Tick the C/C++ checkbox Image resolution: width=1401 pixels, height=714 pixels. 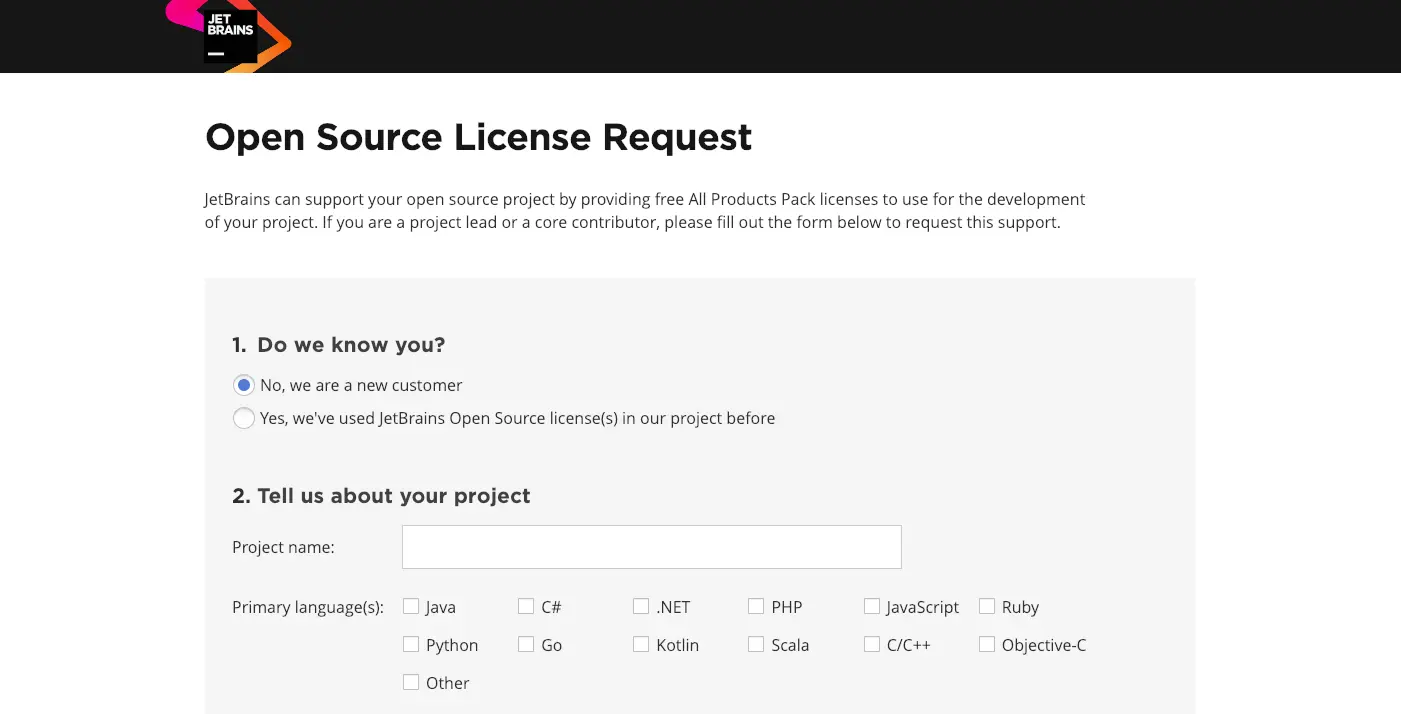pyautogui.click(x=872, y=644)
